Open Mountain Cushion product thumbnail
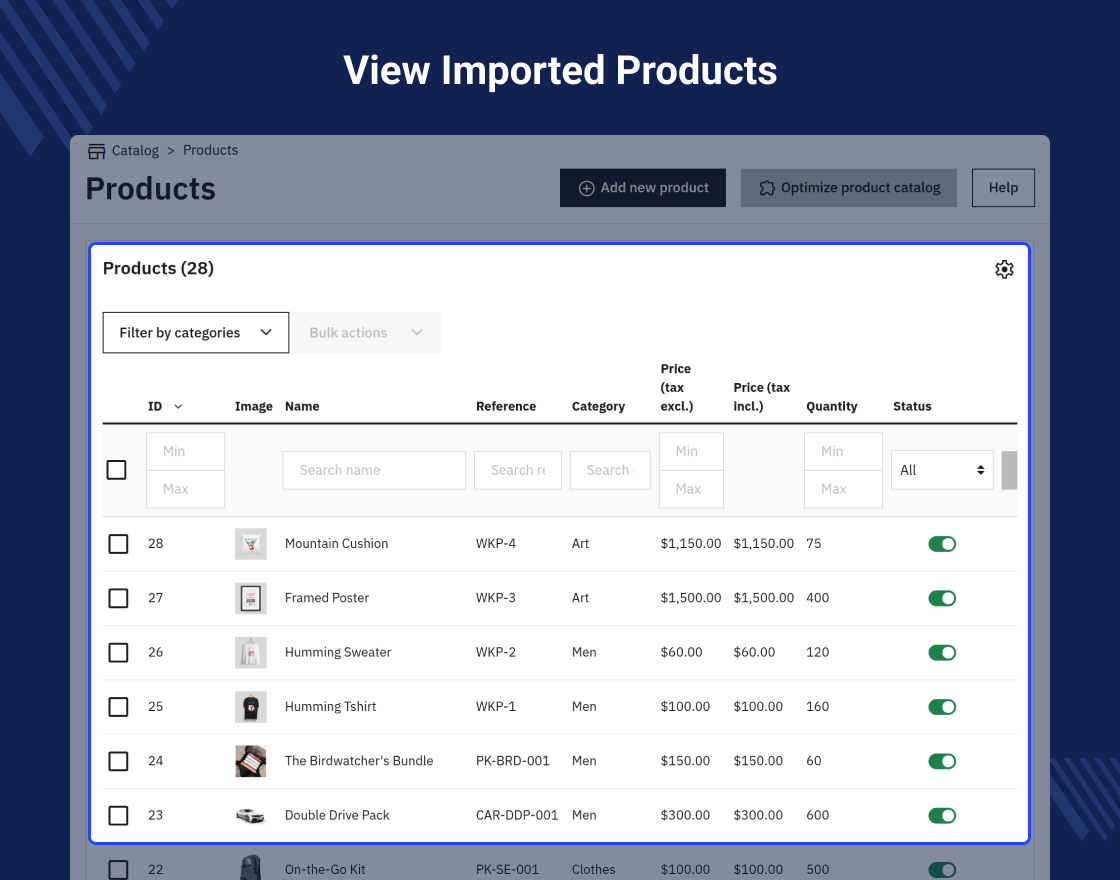This screenshot has width=1120, height=880. coord(251,544)
